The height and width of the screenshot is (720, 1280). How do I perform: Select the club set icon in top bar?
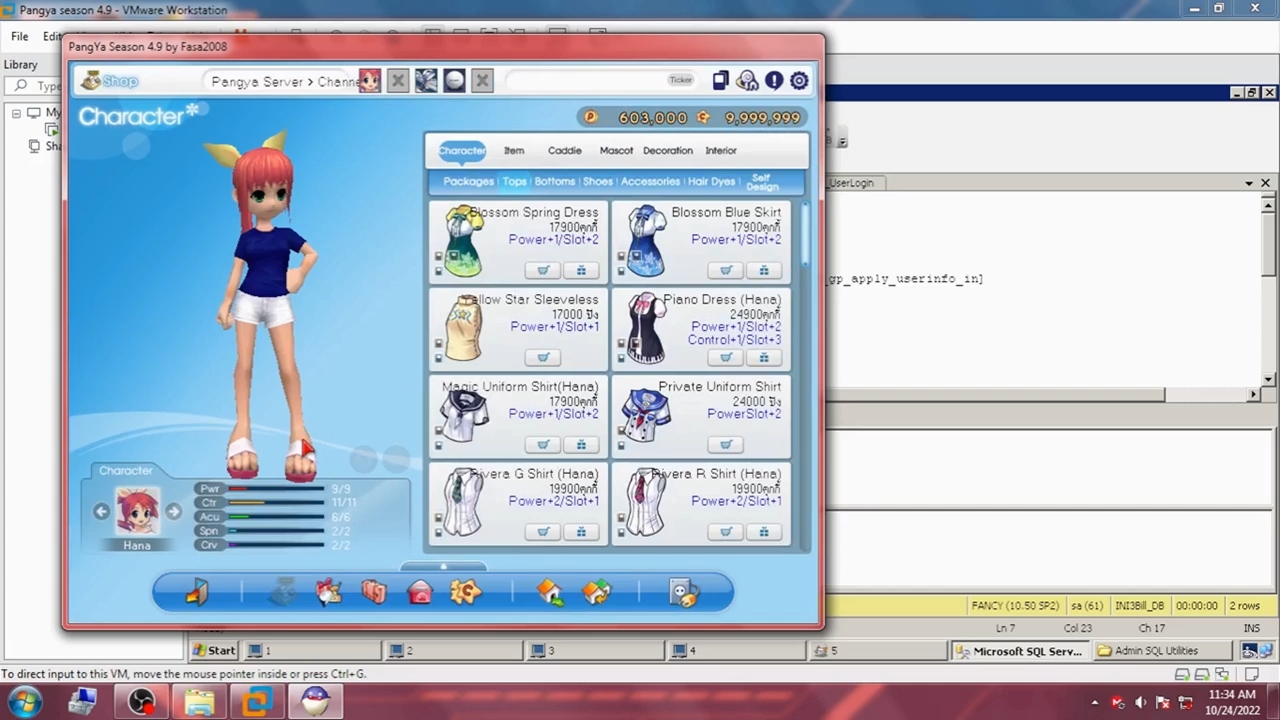pyautogui.click(x=426, y=81)
